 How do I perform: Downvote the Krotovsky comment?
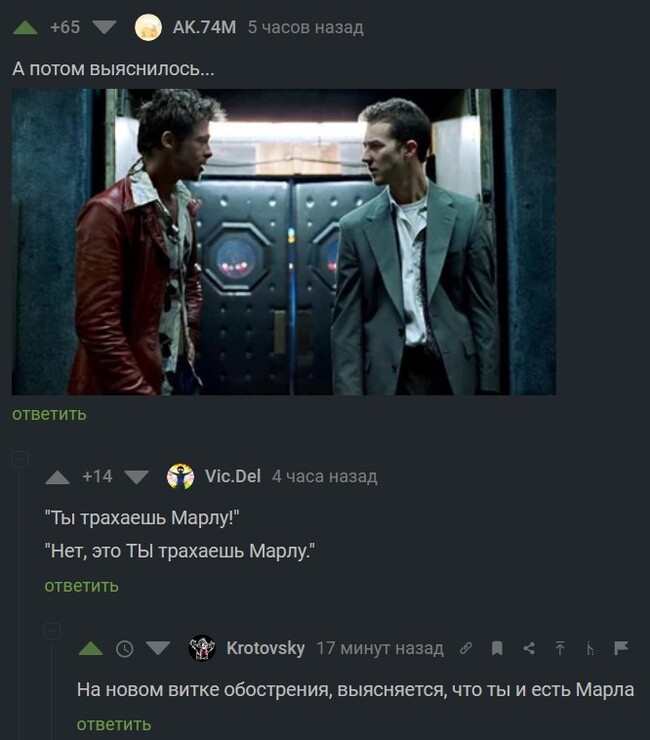coord(158,648)
